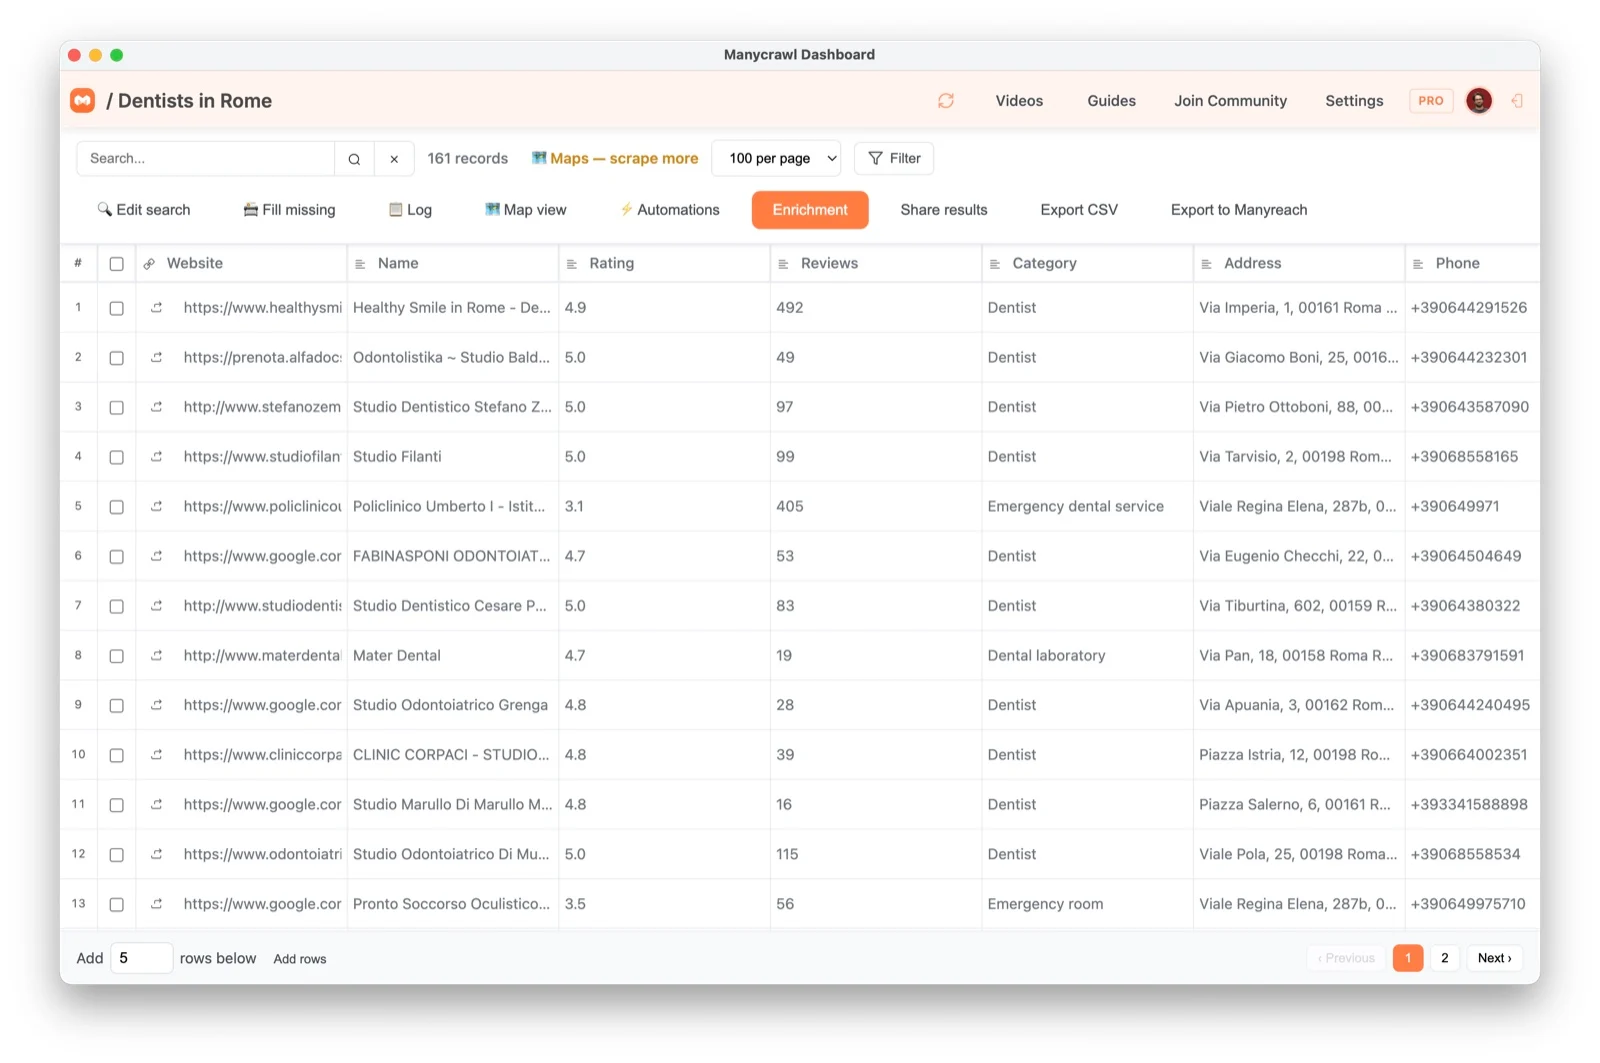Click the redirect icon in row 5
Viewport: 1600px width, 1063px height.
pos(157,507)
